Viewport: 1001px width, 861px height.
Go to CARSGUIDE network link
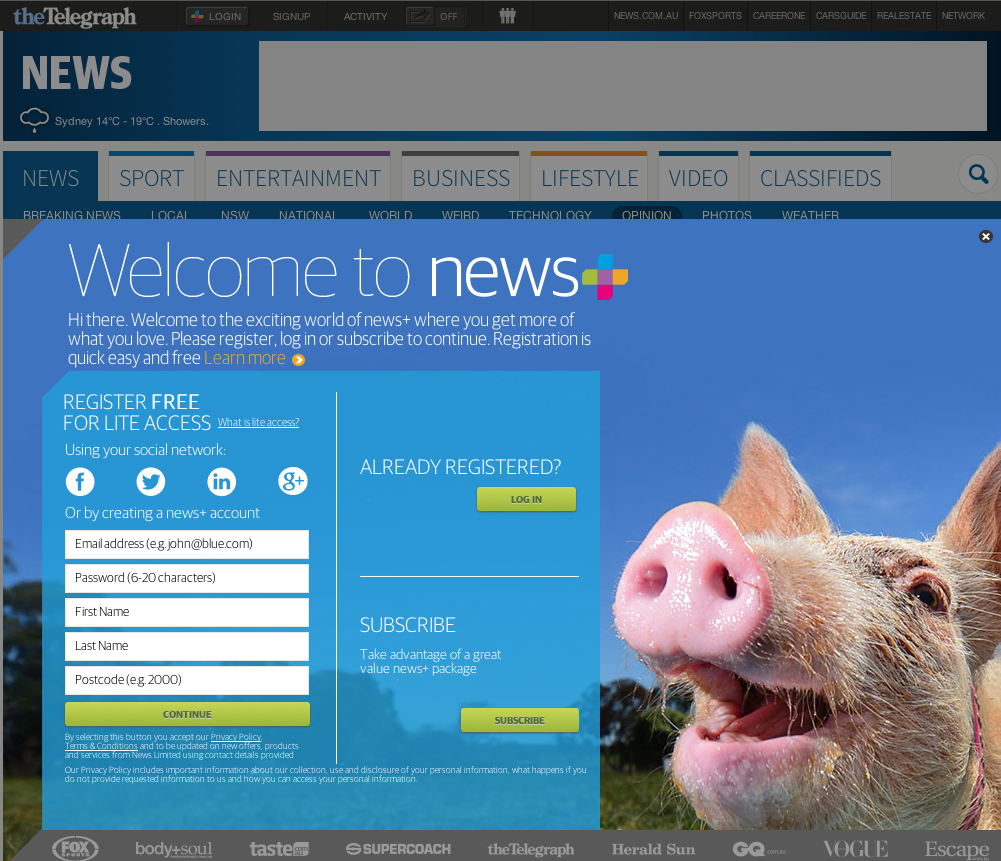tap(841, 15)
